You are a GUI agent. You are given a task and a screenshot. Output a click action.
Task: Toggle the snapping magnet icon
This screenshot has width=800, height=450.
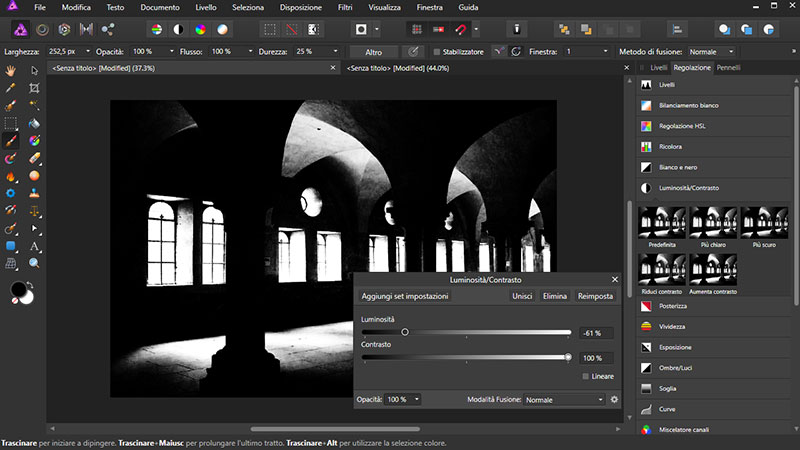461,30
